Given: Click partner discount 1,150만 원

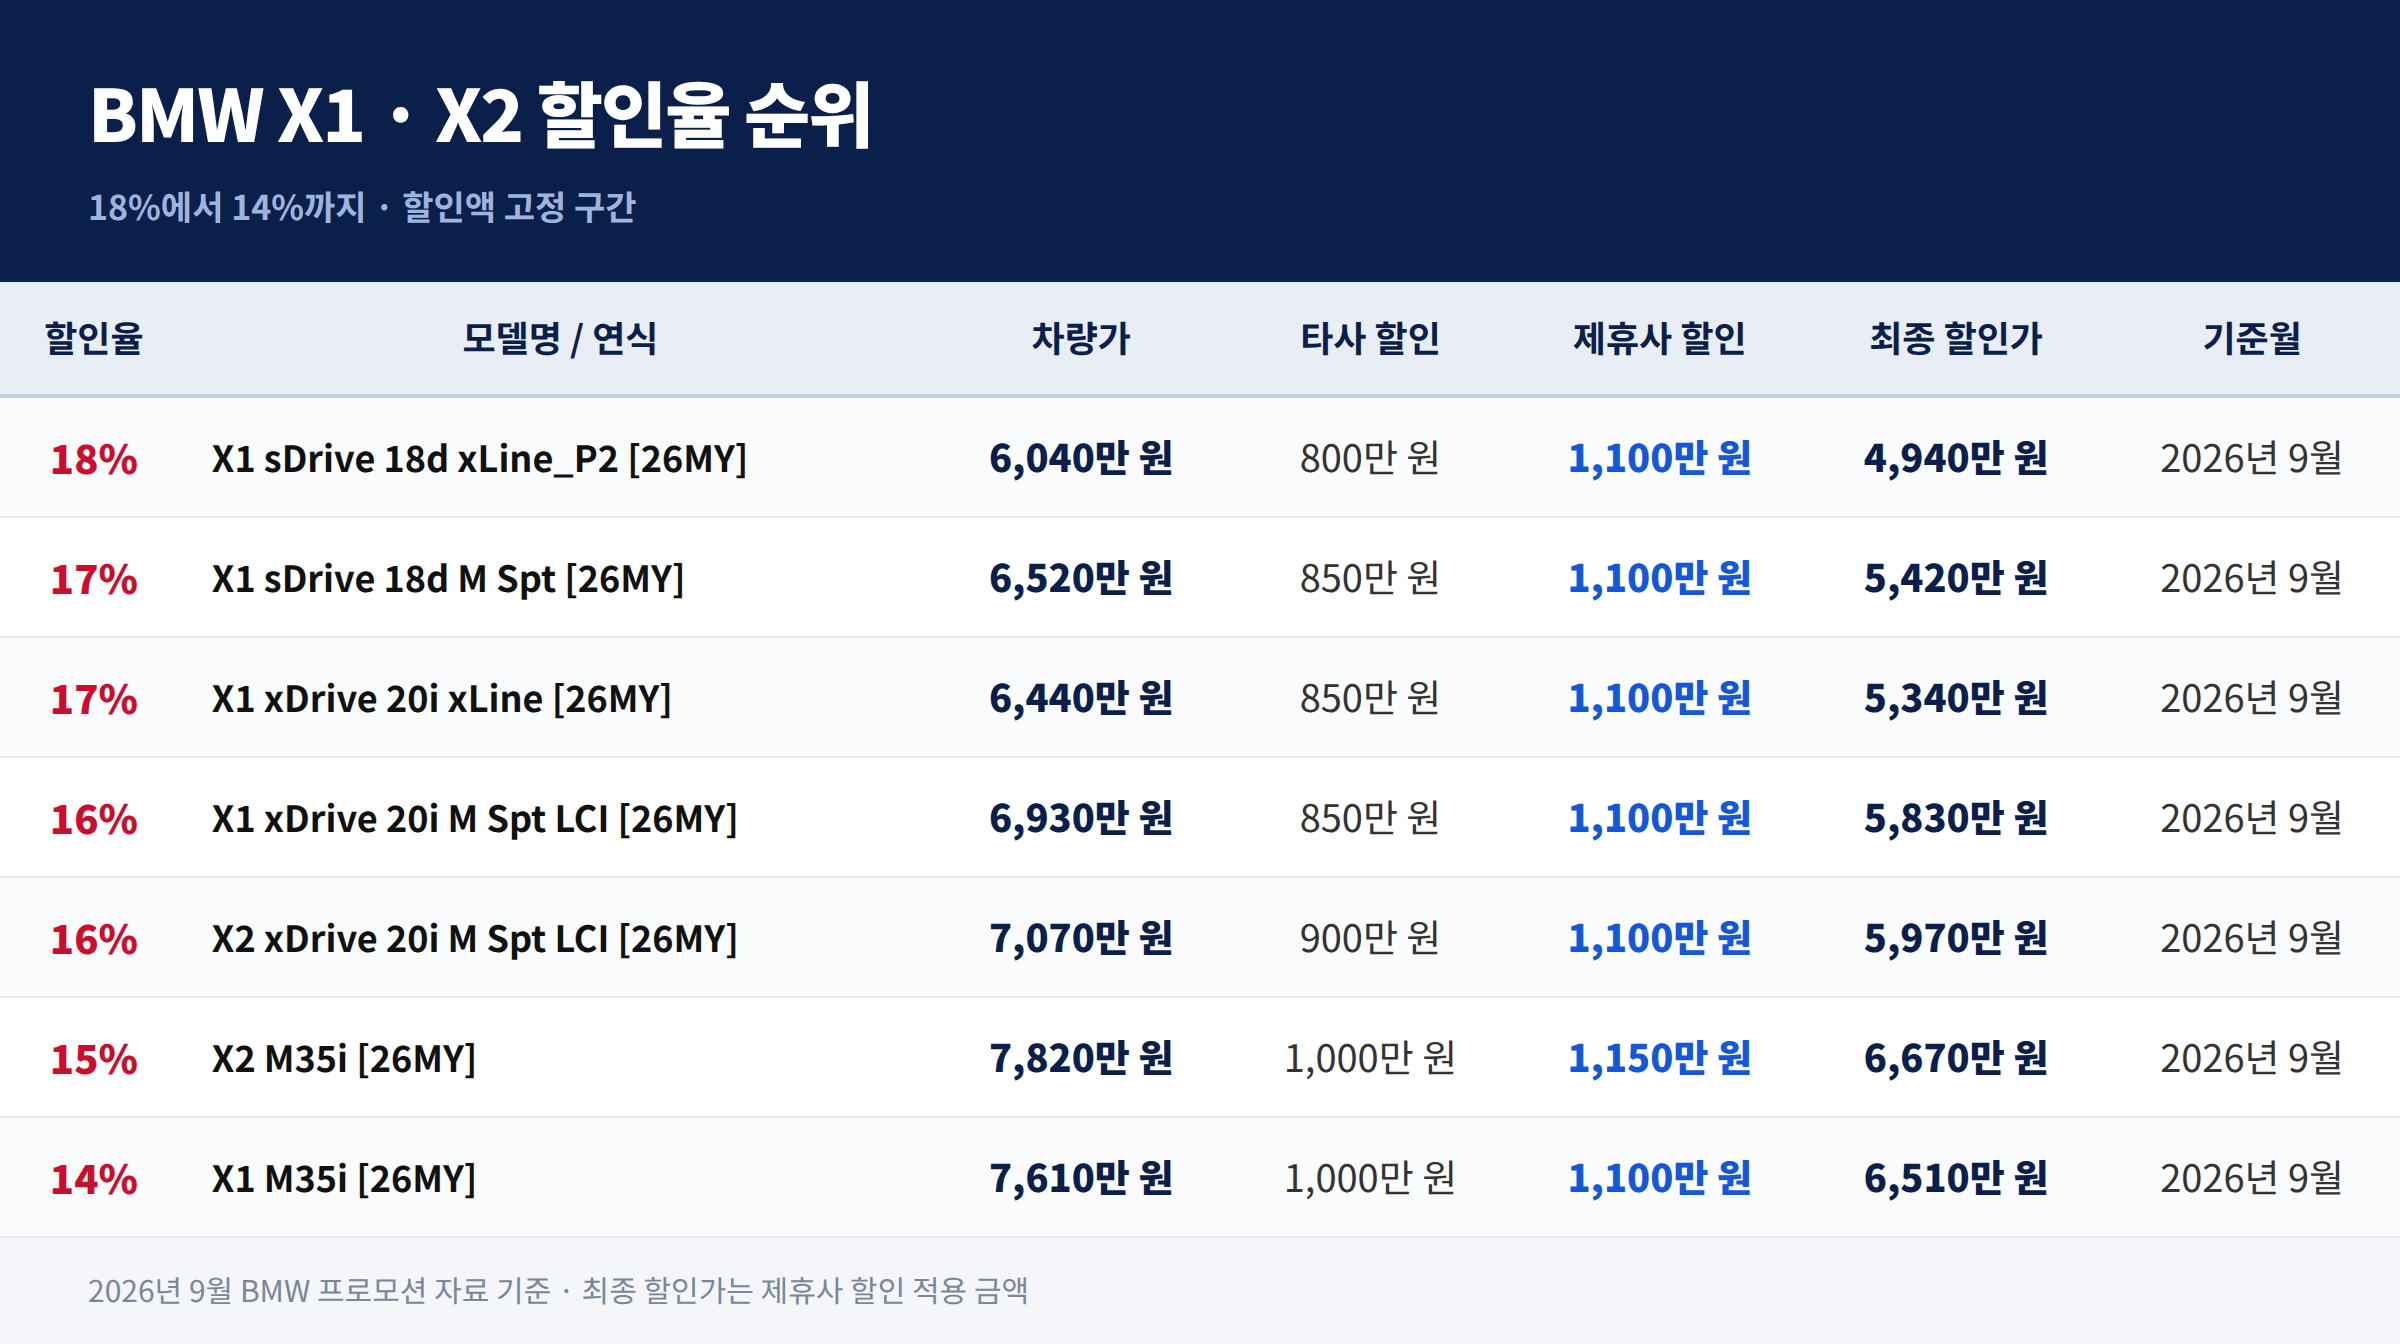Looking at the screenshot, I should pyautogui.click(x=1660, y=1058).
